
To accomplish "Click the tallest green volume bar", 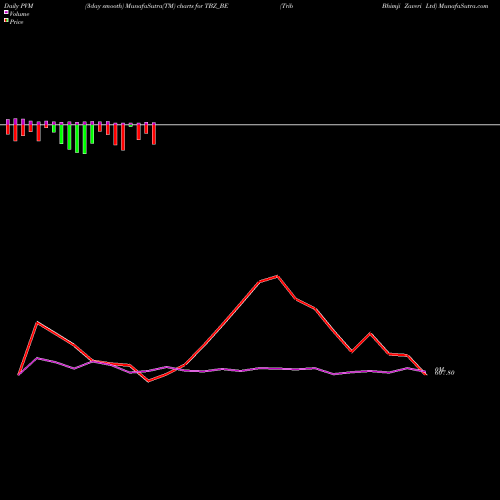I will tap(85, 138).
